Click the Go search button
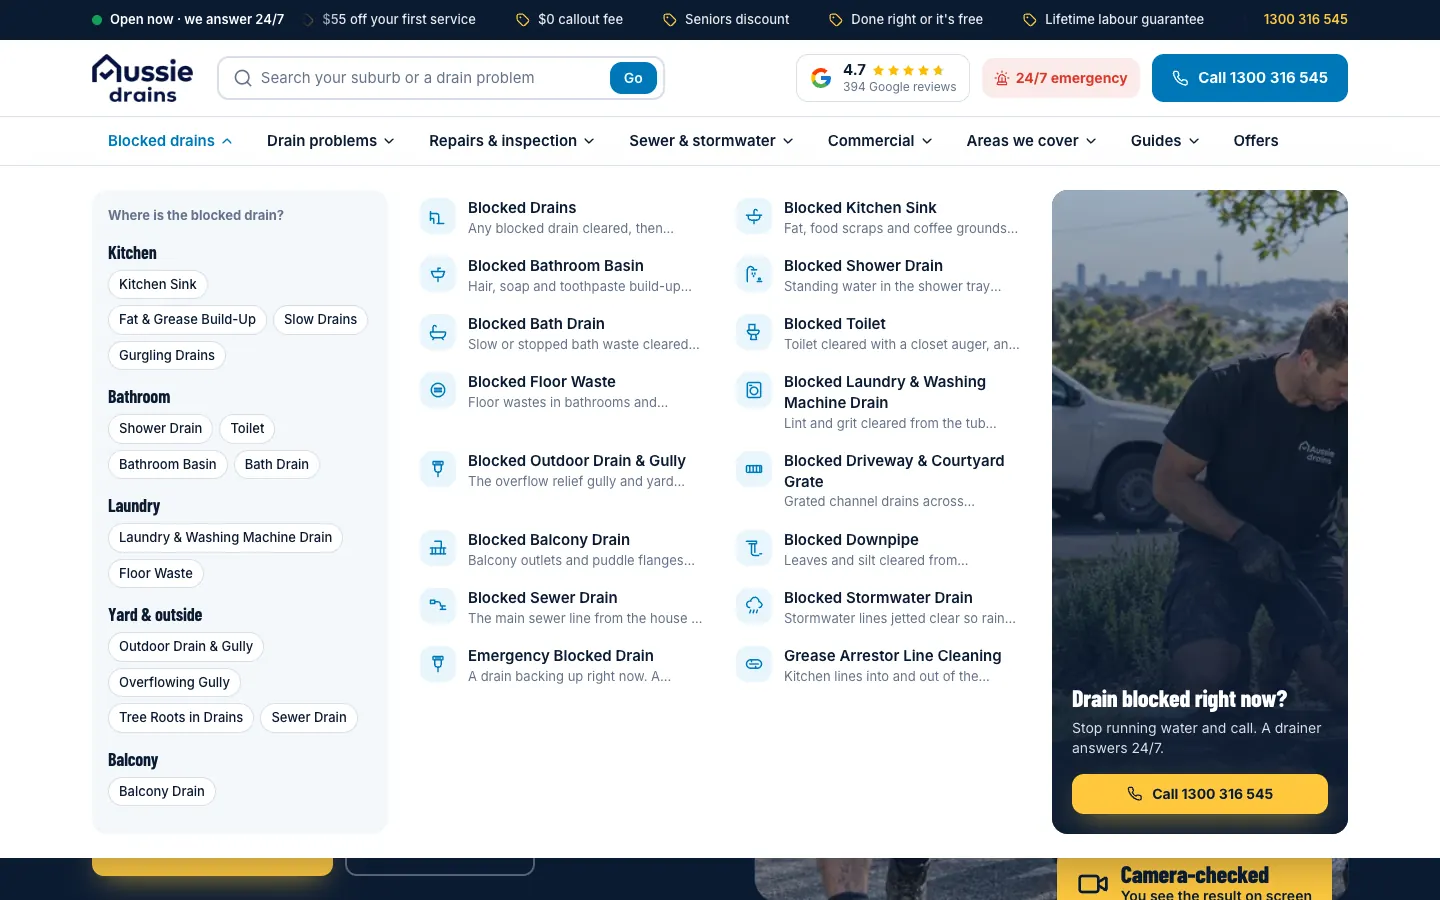The height and width of the screenshot is (900, 1440). [x=633, y=78]
